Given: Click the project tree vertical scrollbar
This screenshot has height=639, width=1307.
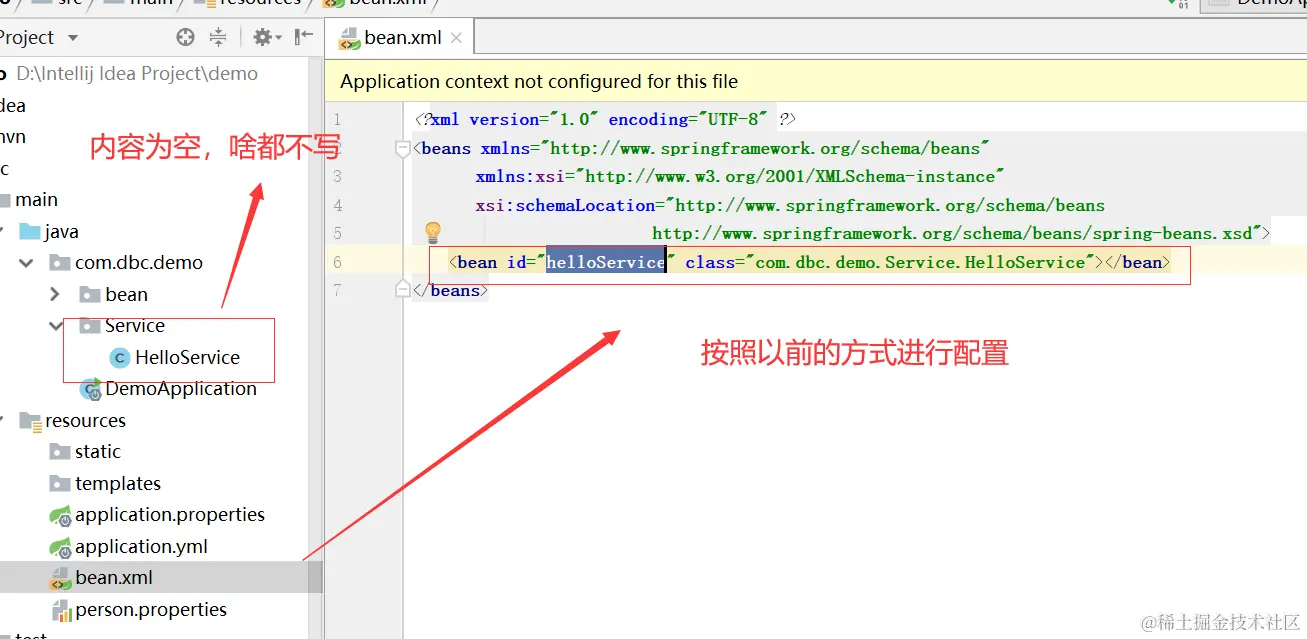Looking at the screenshot, I should pos(315,578).
